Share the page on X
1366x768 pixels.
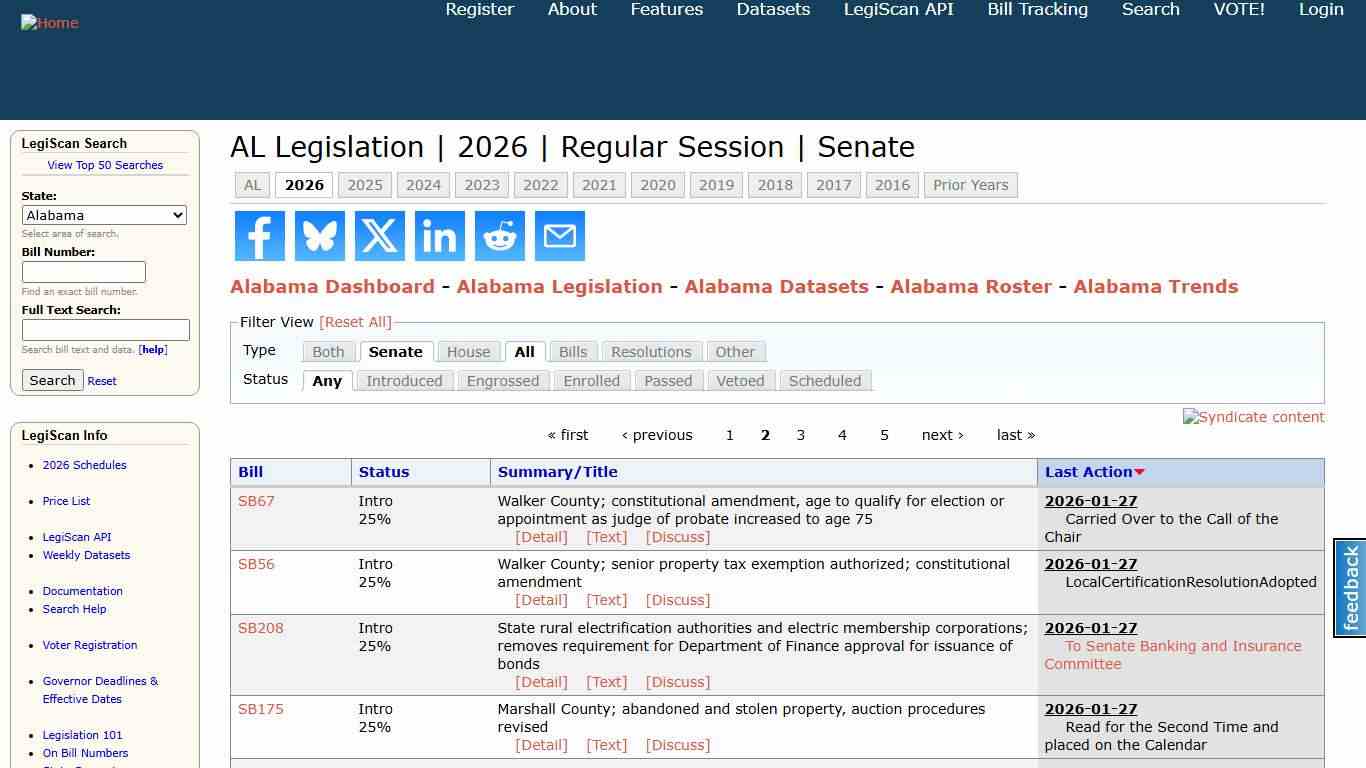click(379, 236)
